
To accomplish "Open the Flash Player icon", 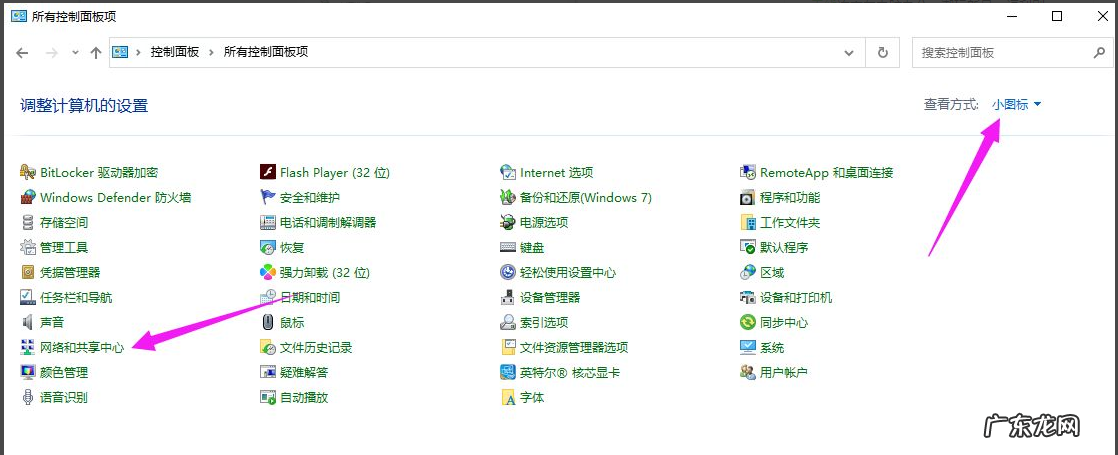I will point(267,173).
